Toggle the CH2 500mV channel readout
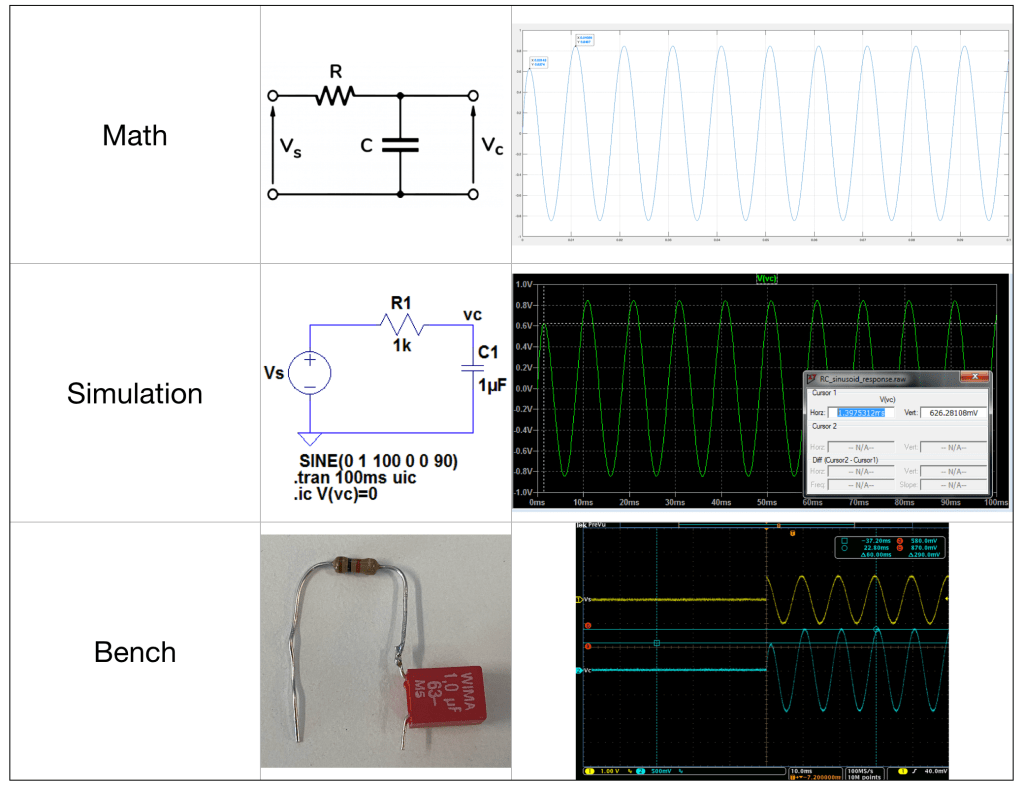Image resolution: width=1023 pixels, height=792 pixels. tap(654, 771)
